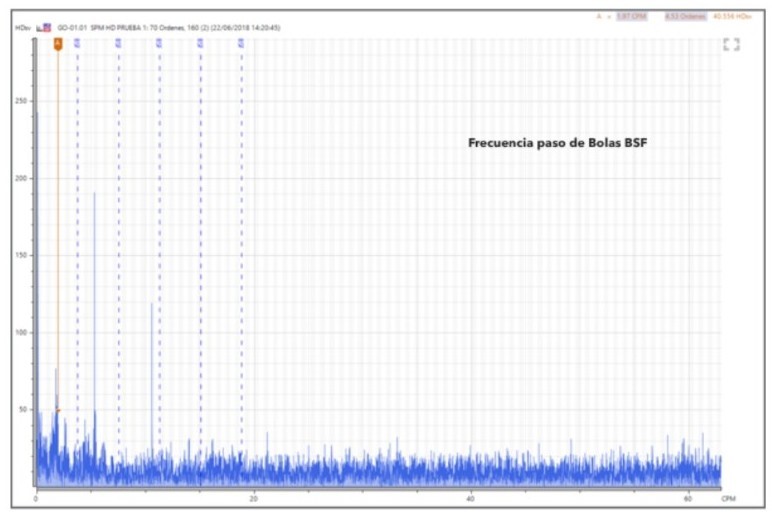
Task: Select the orange cursor A marker
Action: tap(58, 43)
